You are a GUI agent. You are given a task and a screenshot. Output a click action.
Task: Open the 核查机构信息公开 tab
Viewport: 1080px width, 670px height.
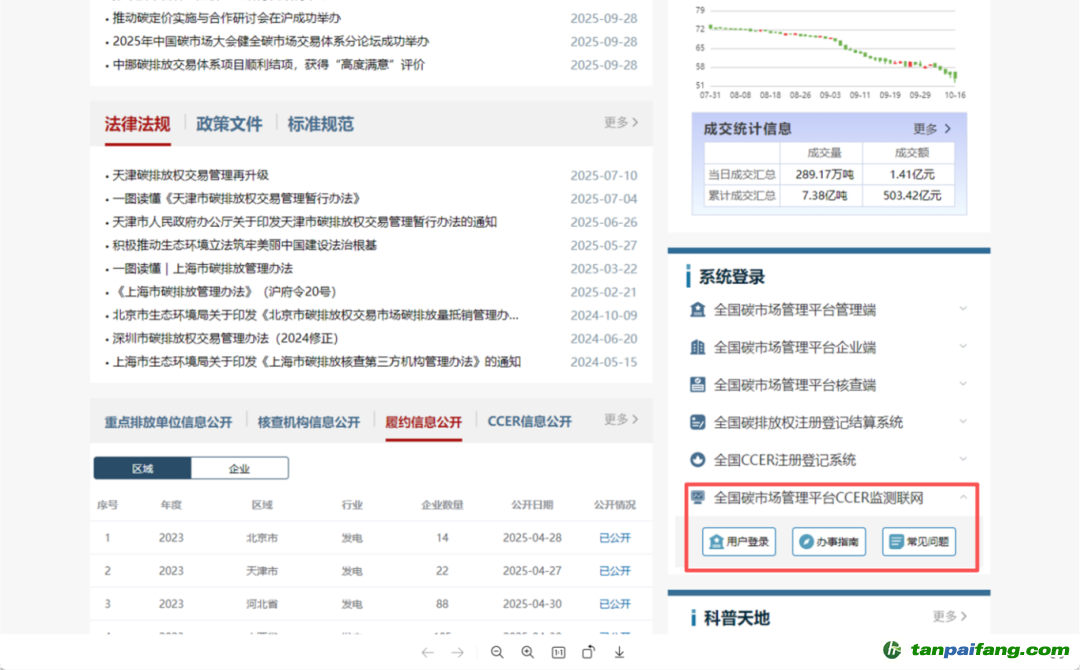pyautogui.click(x=308, y=422)
